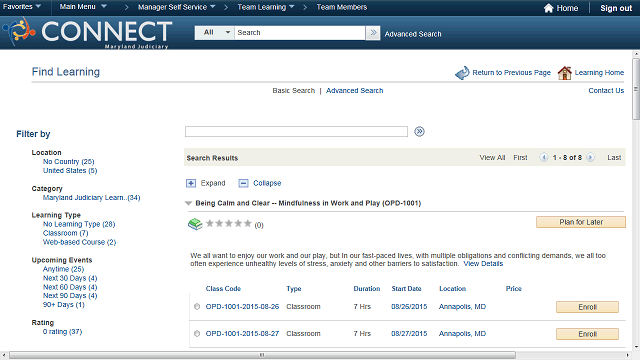Filter by No Country (25) location

(69, 162)
